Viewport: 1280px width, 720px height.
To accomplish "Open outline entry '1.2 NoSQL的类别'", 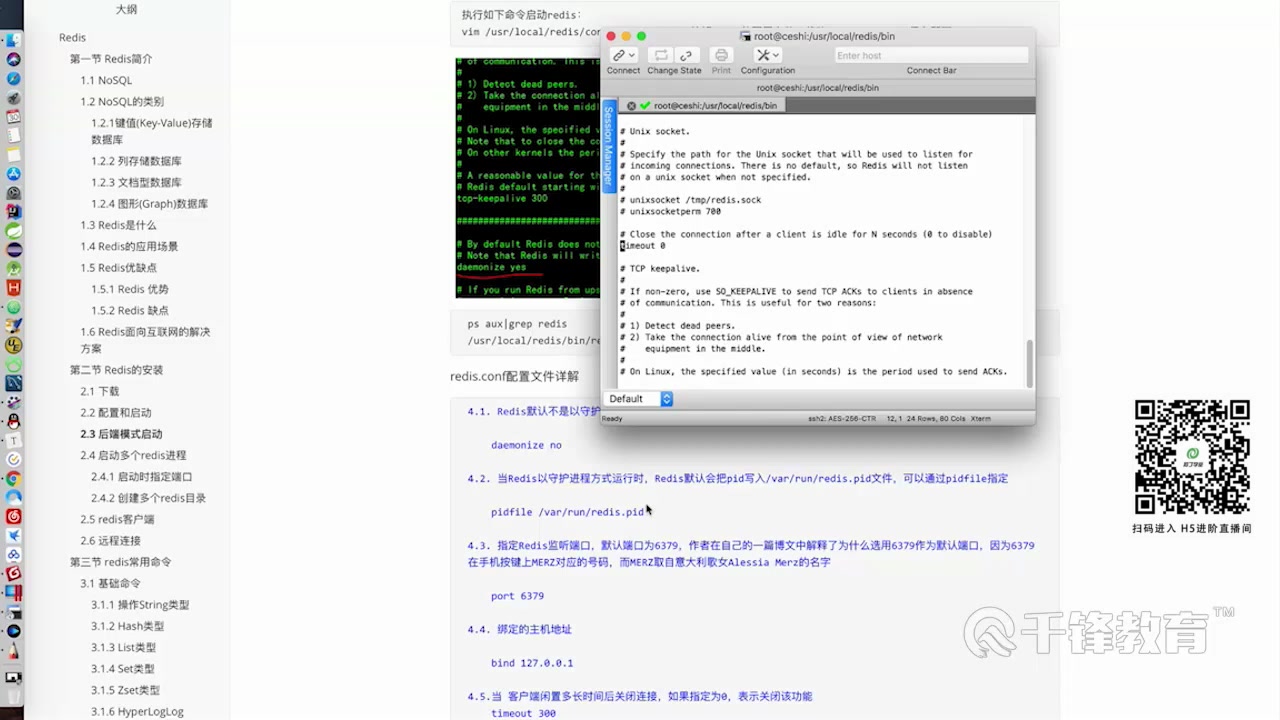I will point(122,102).
